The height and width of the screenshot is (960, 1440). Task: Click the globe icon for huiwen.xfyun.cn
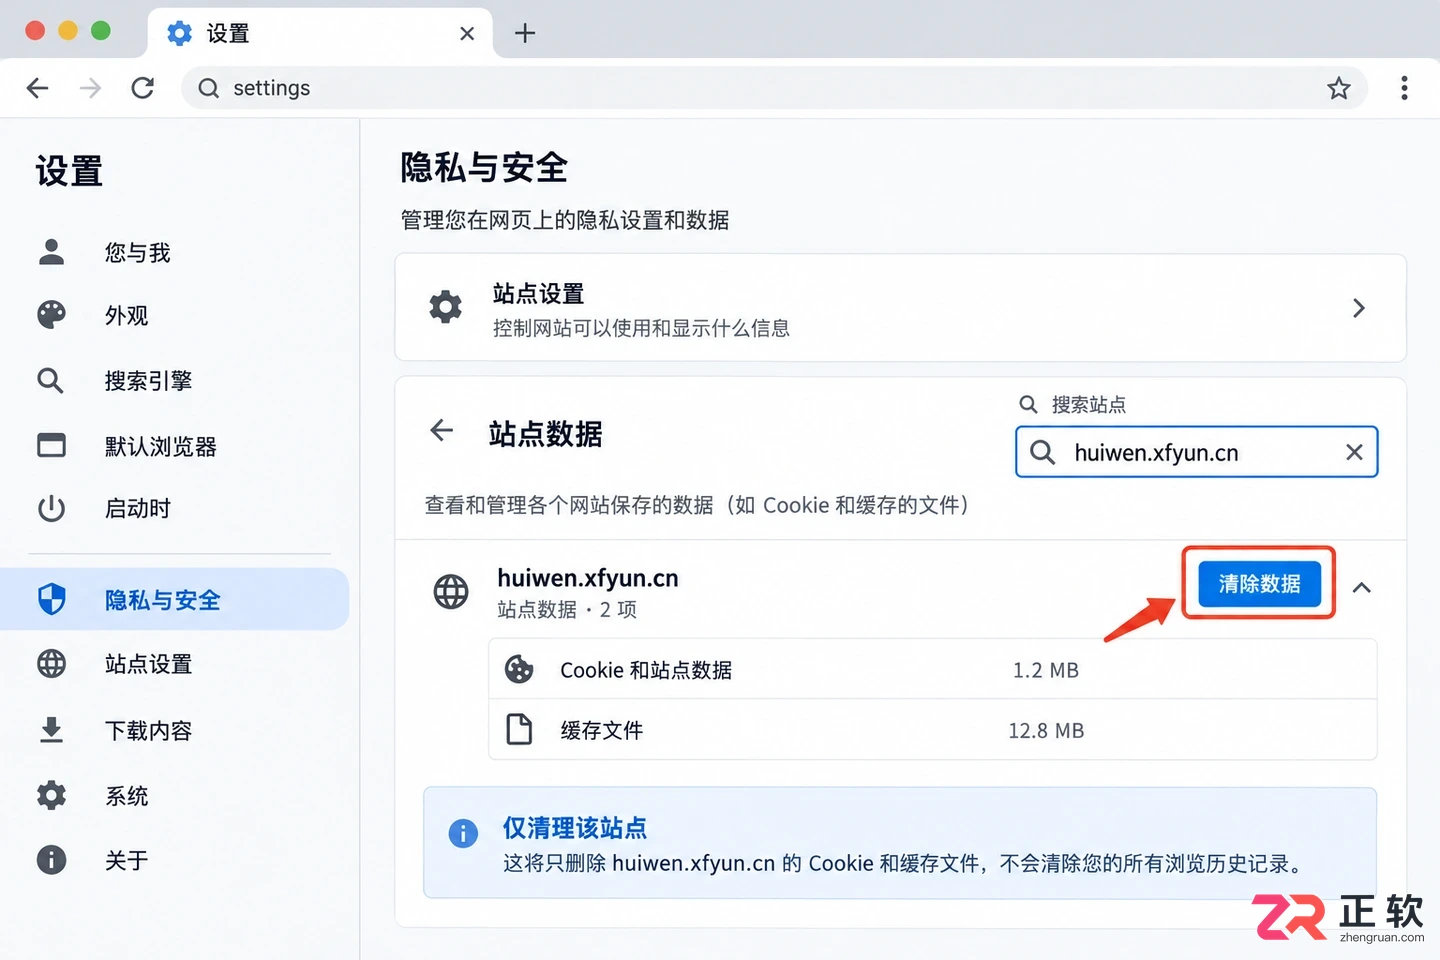click(451, 591)
